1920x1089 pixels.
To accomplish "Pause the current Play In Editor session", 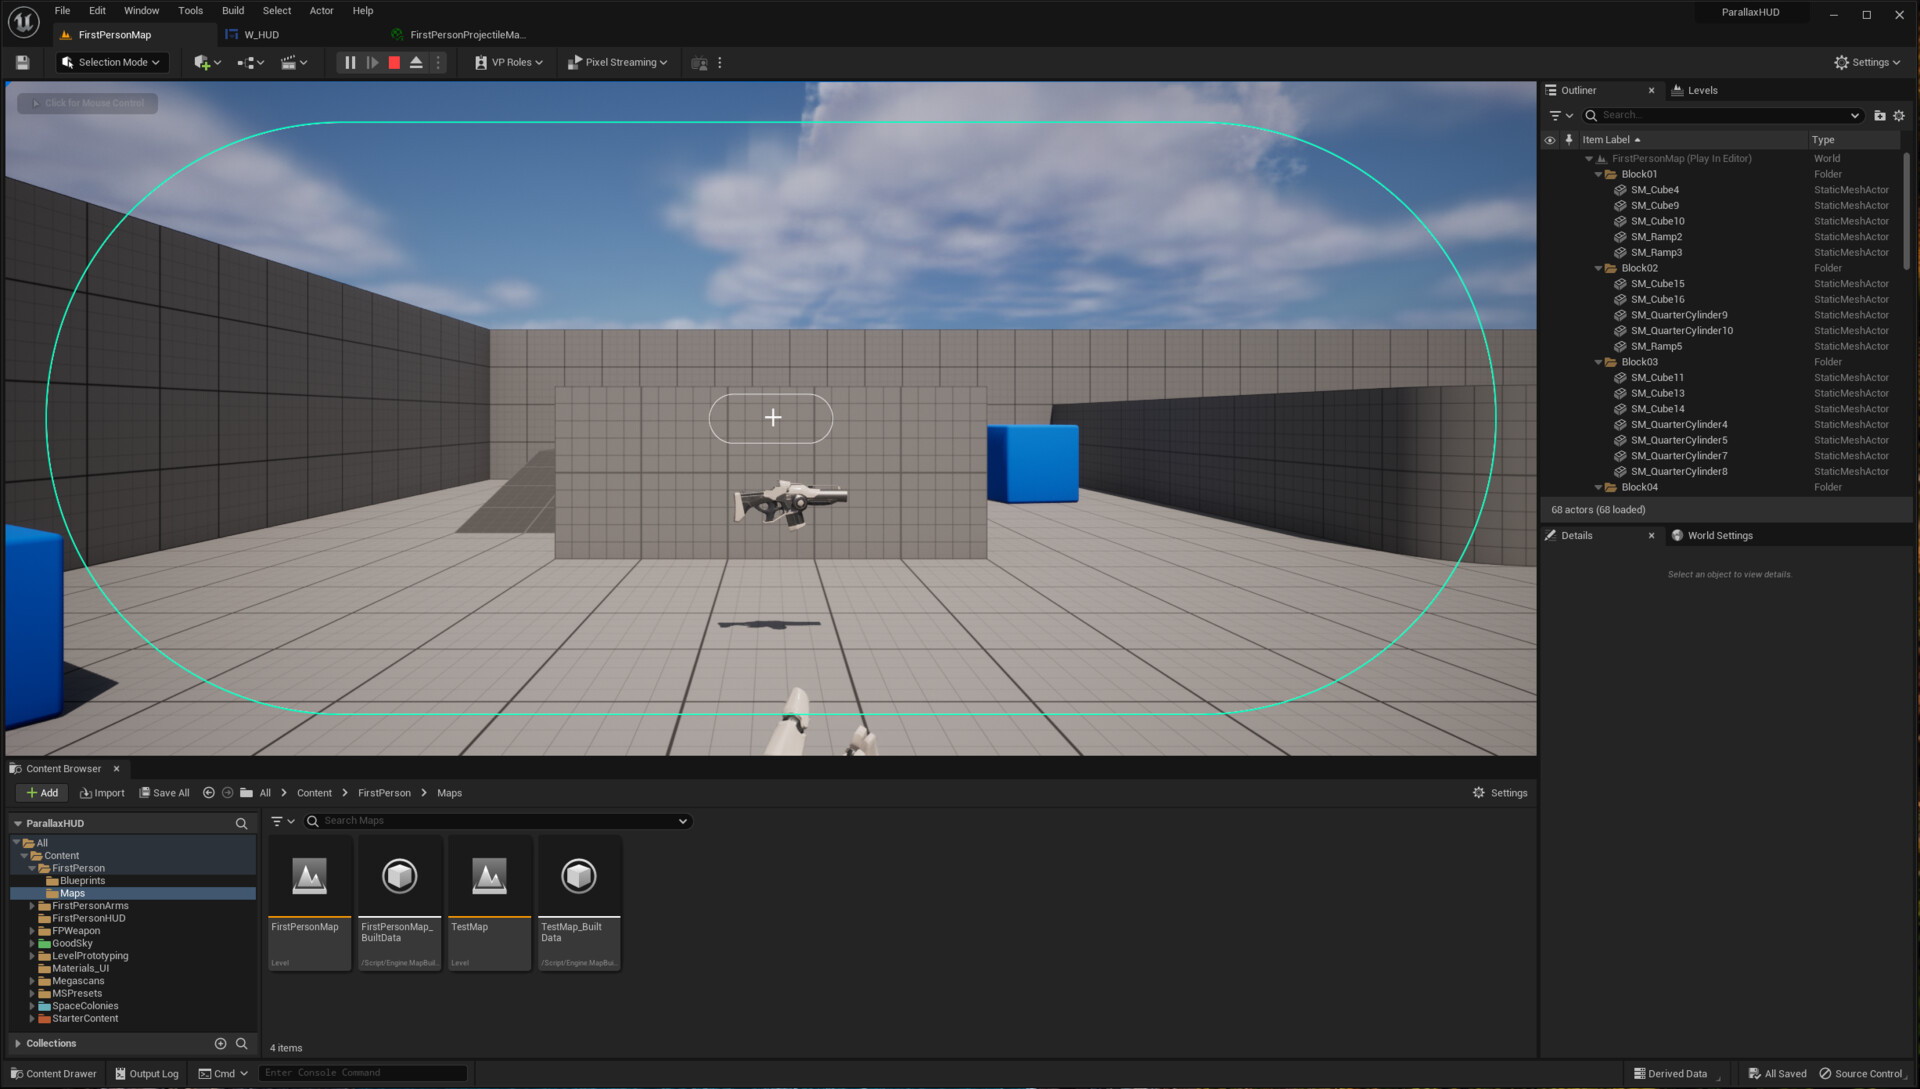I will (x=350, y=62).
